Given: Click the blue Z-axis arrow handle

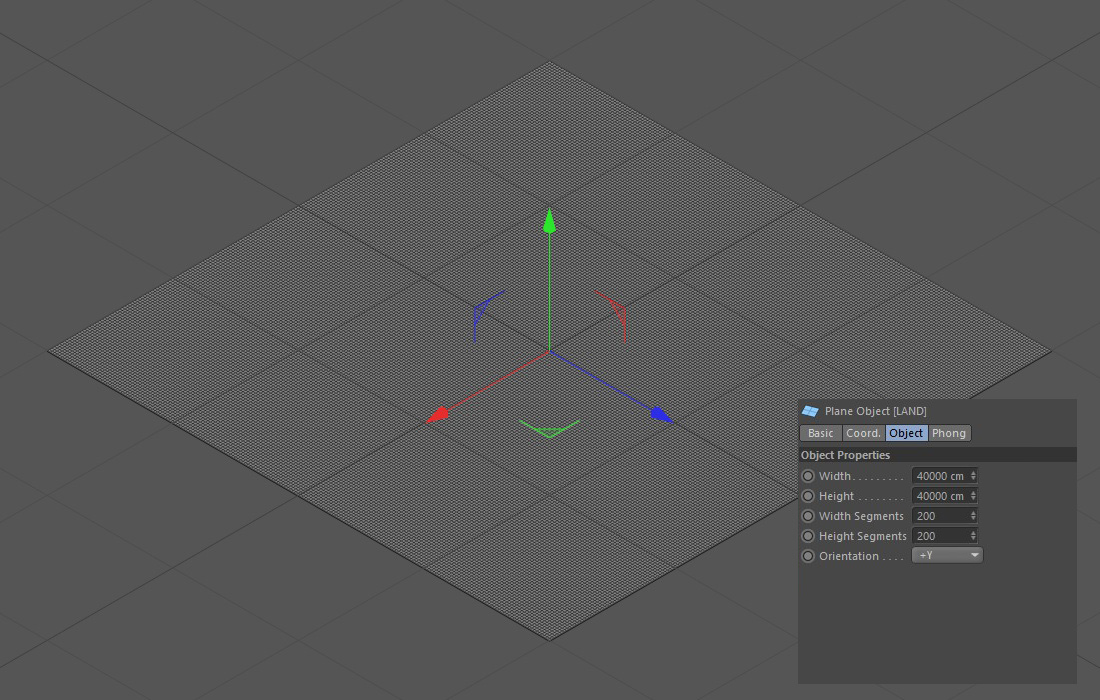Looking at the screenshot, I should coord(660,414).
